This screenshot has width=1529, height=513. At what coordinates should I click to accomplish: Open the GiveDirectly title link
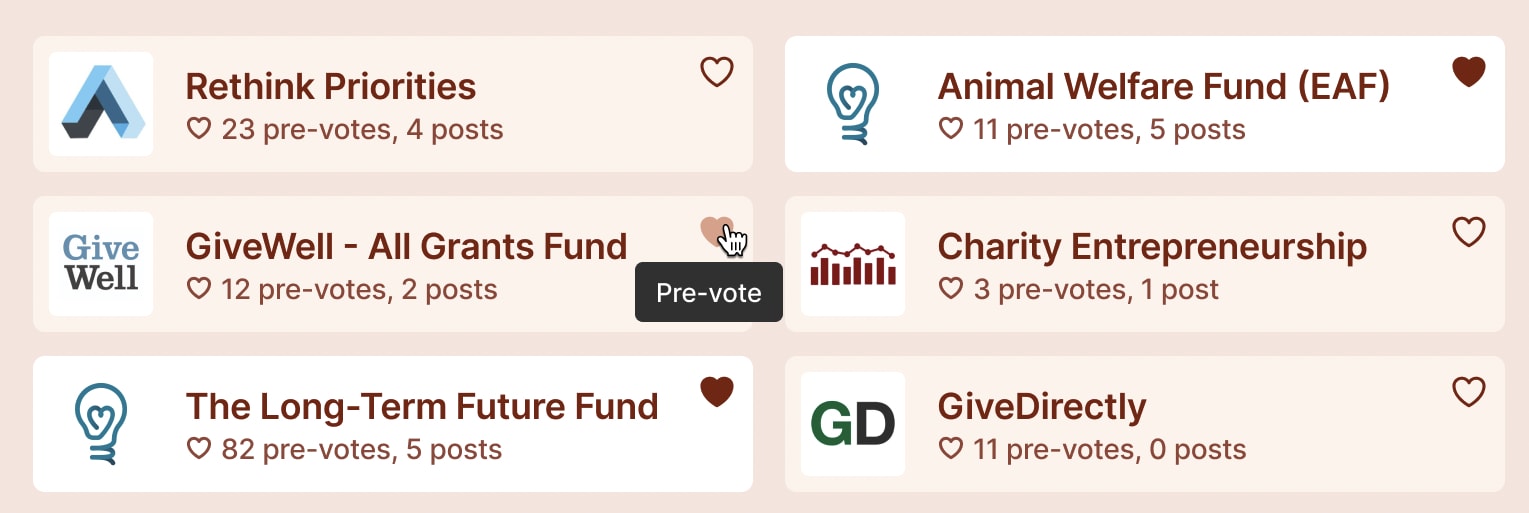click(x=1042, y=407)
